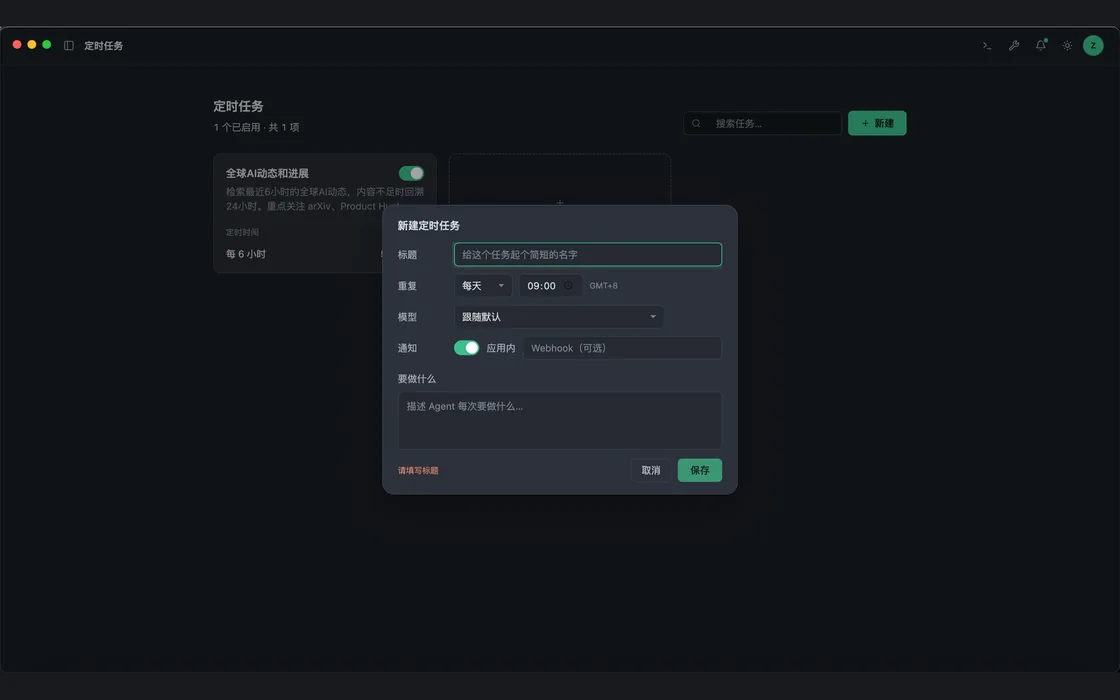The width and height of the screenshot is (1120, 700).
Task: Click the plus icon in empty card
Action: point(560,203)
